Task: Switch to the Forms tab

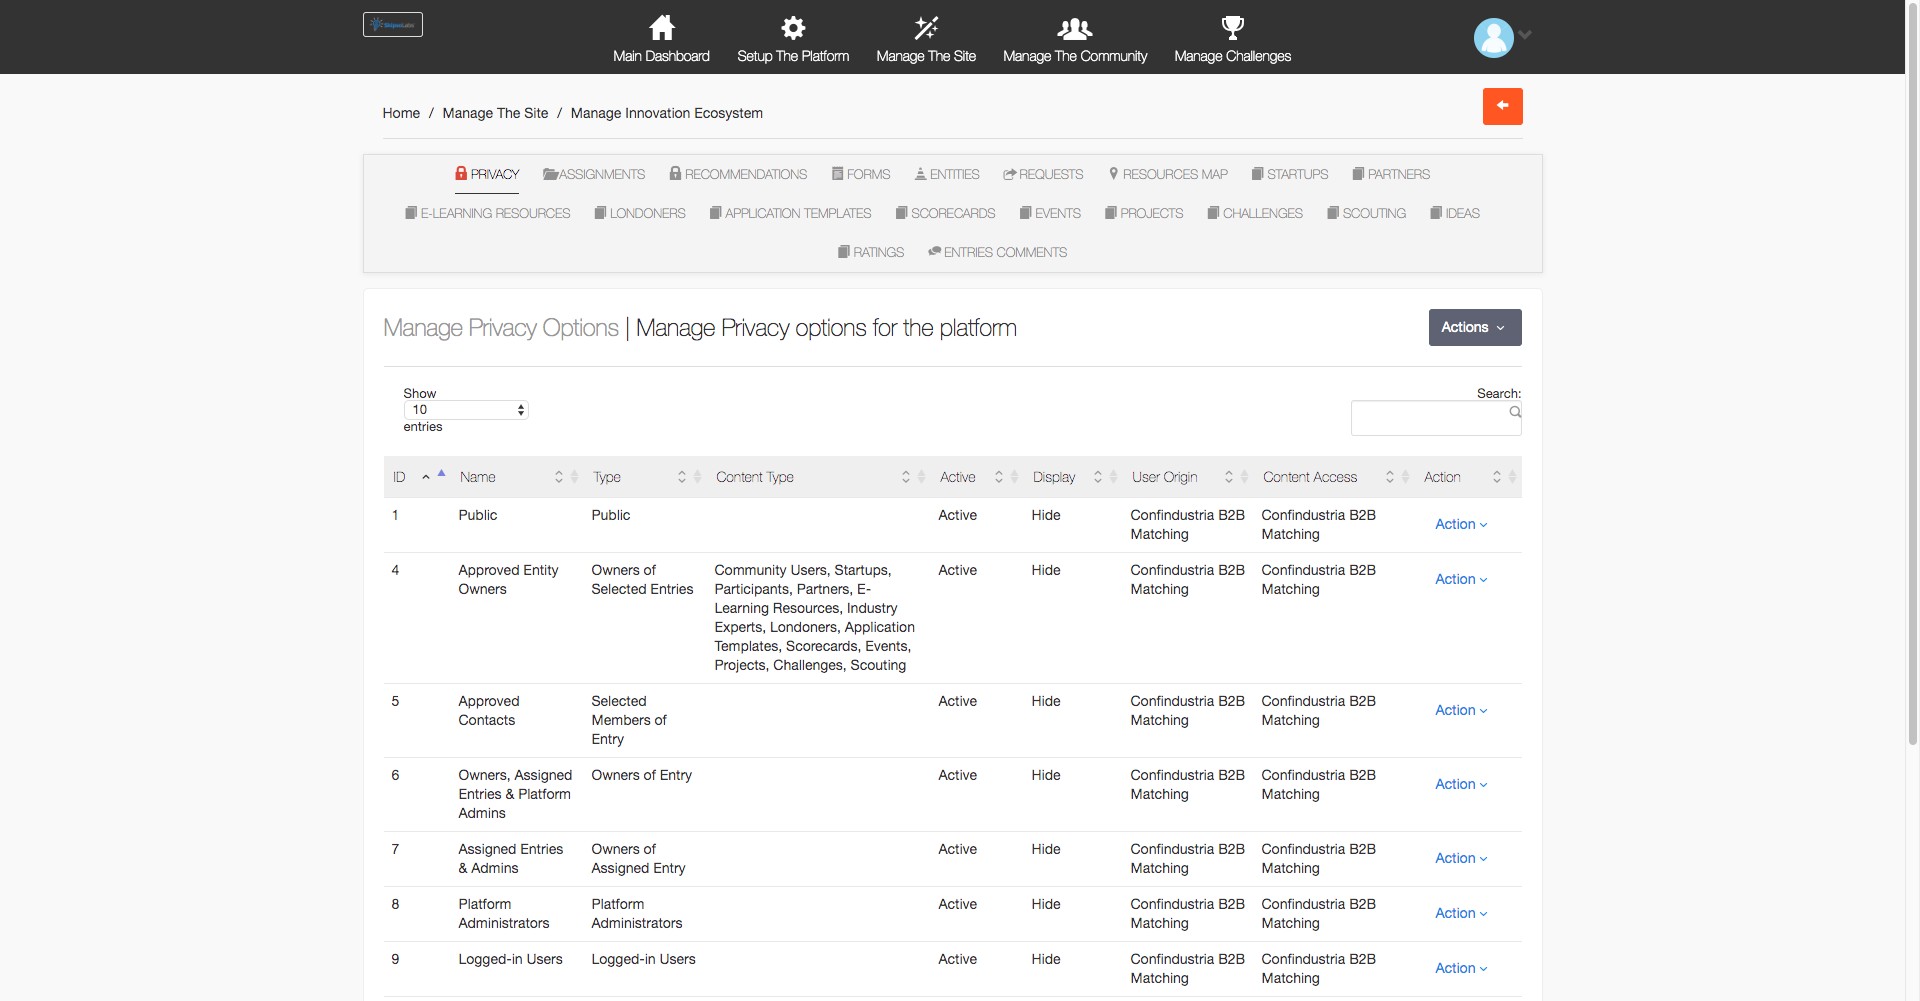Action: (861, 174)
